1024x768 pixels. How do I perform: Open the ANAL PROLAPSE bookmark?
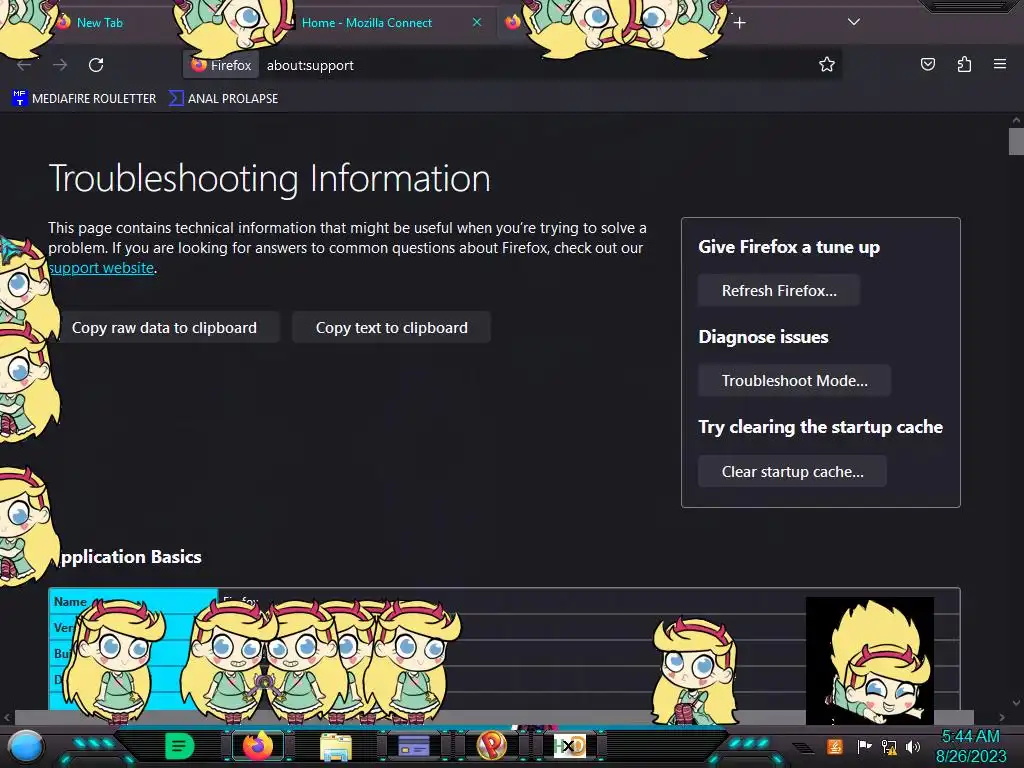[224, 99]
